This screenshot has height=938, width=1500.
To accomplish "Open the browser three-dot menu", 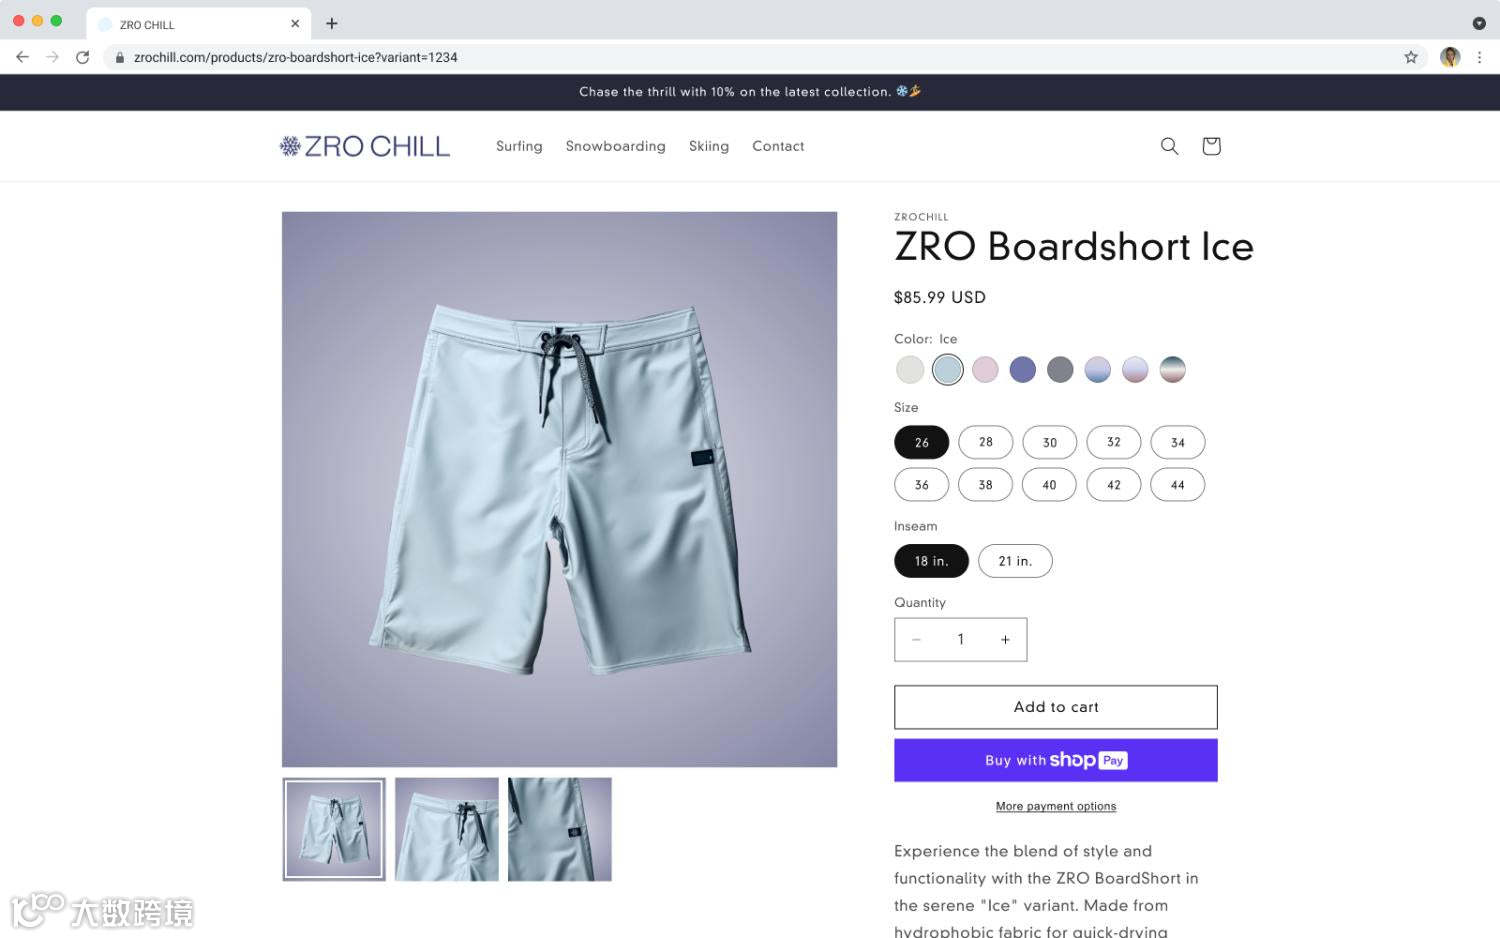I will 1479,57.
